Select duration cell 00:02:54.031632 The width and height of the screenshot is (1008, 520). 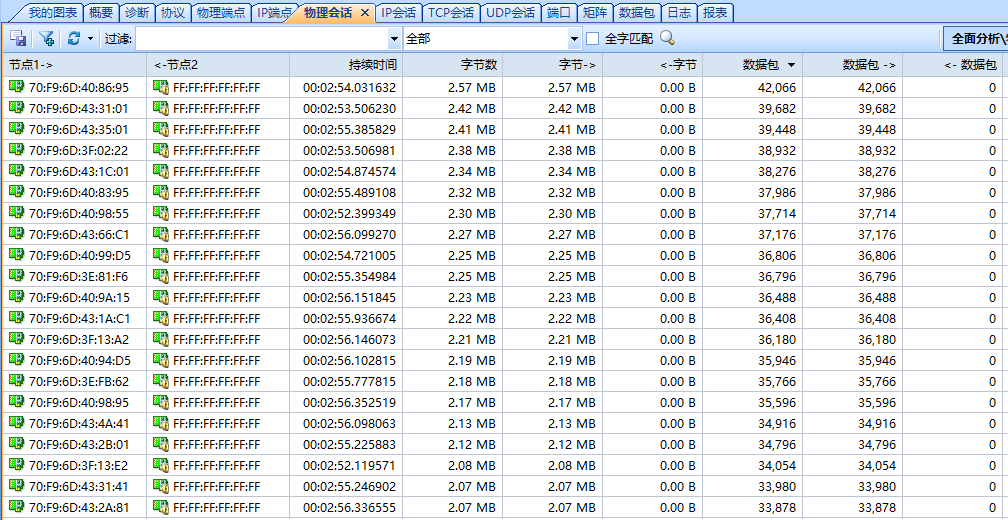pos(346,87)
